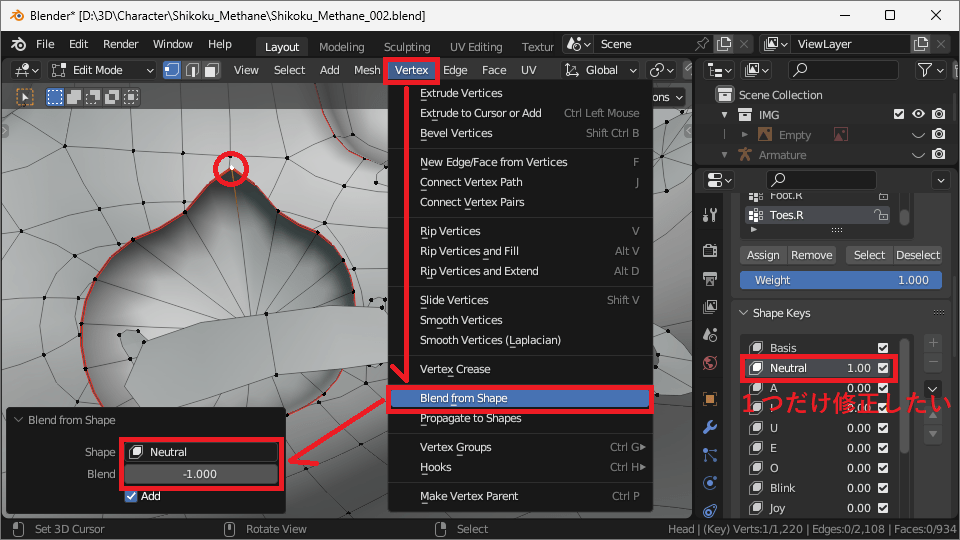The image size is (960, 540).
Task: Open the Global transform orientation dropdown
Action: coord(601,70)
